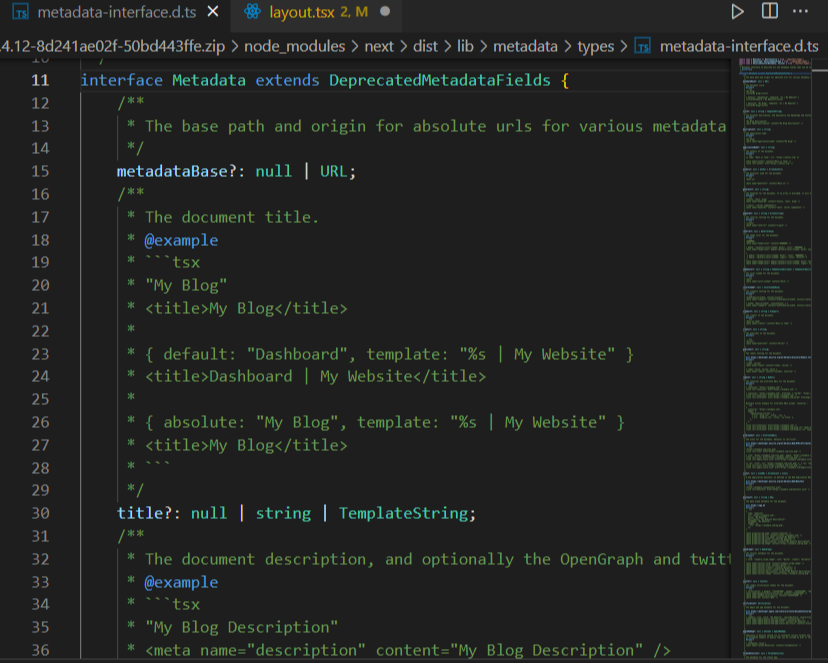Click the 'next' breadcrumb segment
828x663 pixels.
[379, 46]
